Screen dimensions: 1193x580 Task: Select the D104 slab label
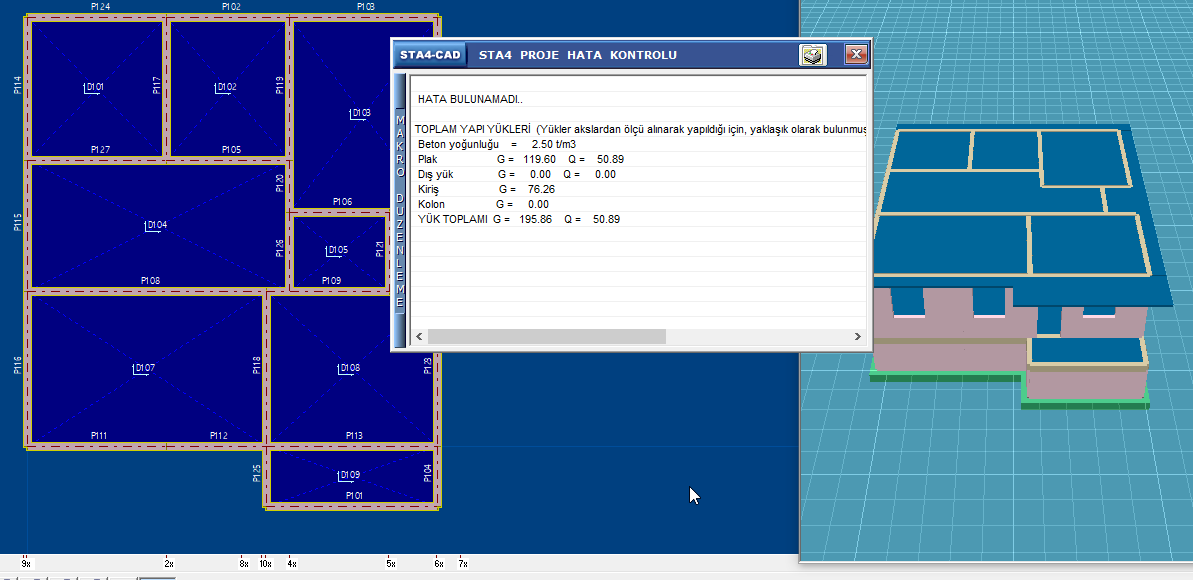[x=156, y=225]
